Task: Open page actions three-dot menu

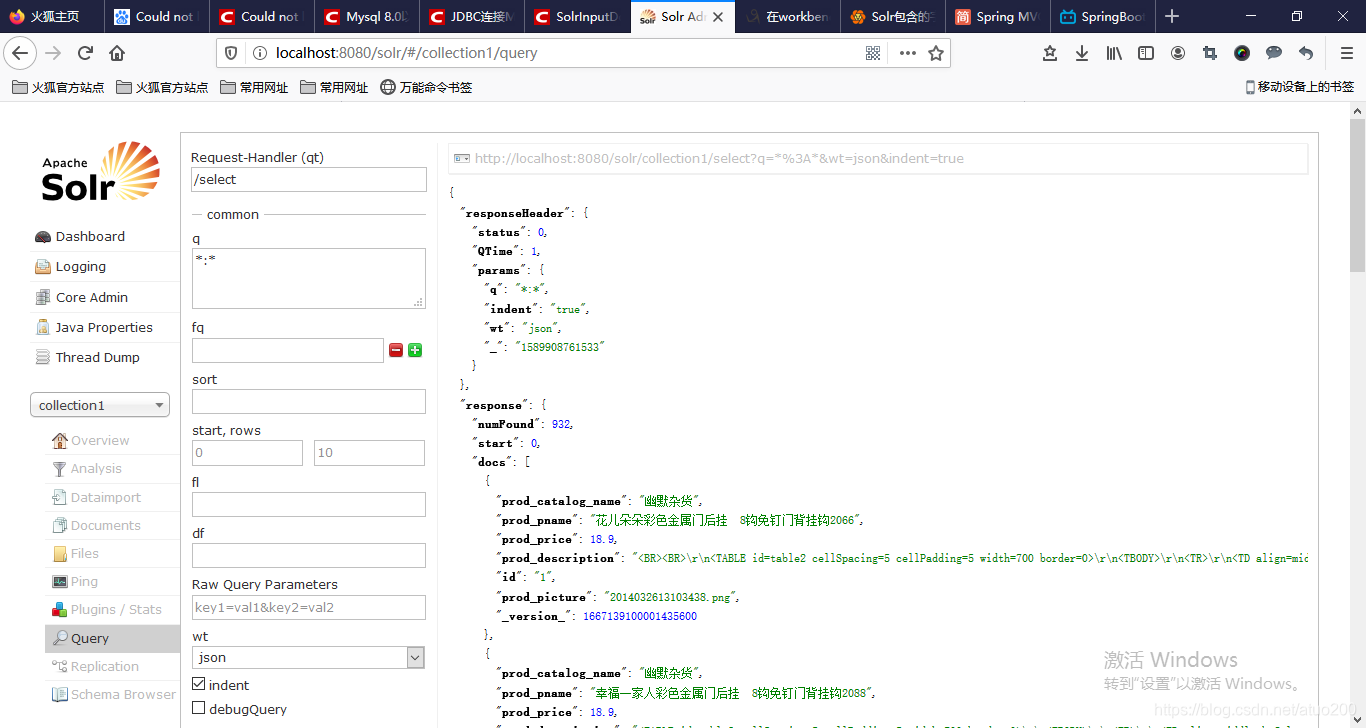Action: point(907,53)
